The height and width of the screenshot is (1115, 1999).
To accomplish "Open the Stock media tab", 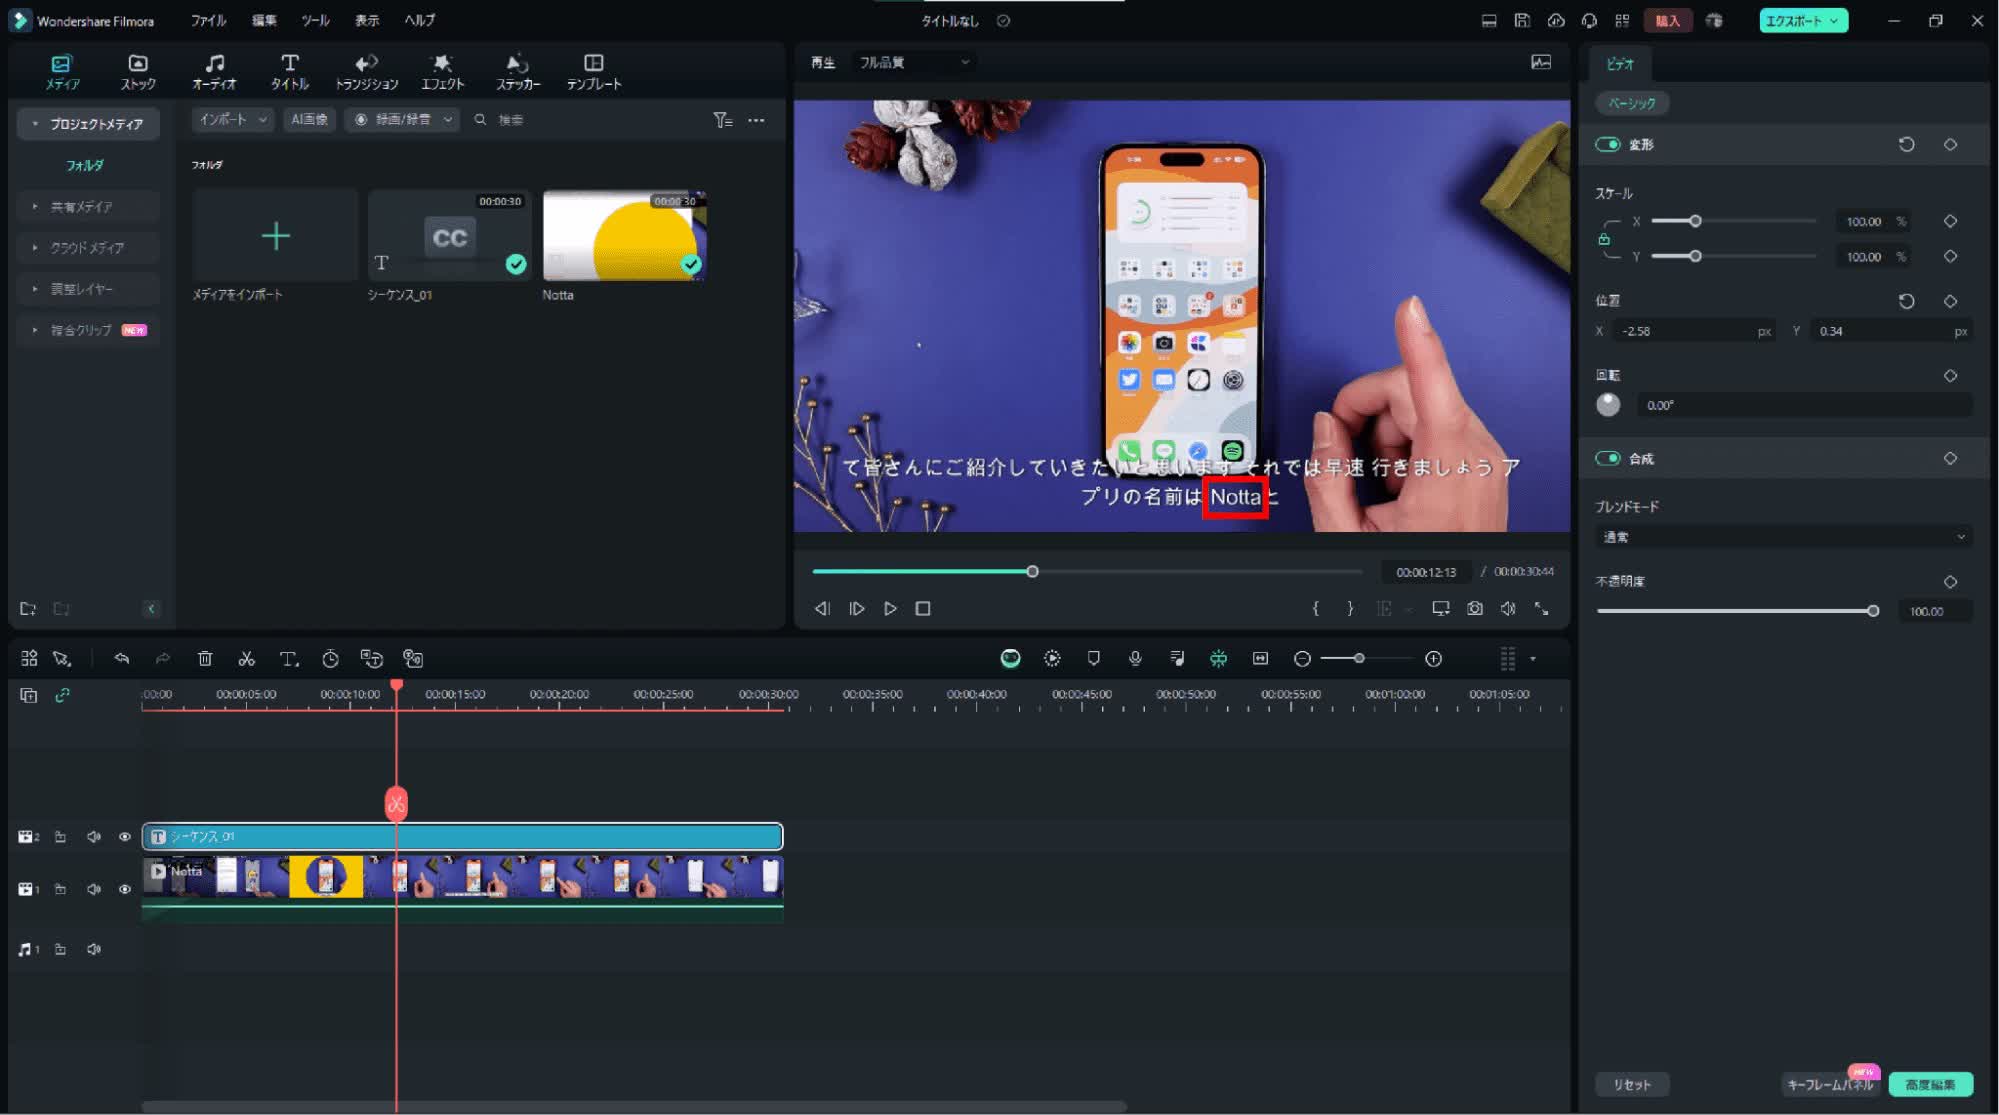I will 138,72.
